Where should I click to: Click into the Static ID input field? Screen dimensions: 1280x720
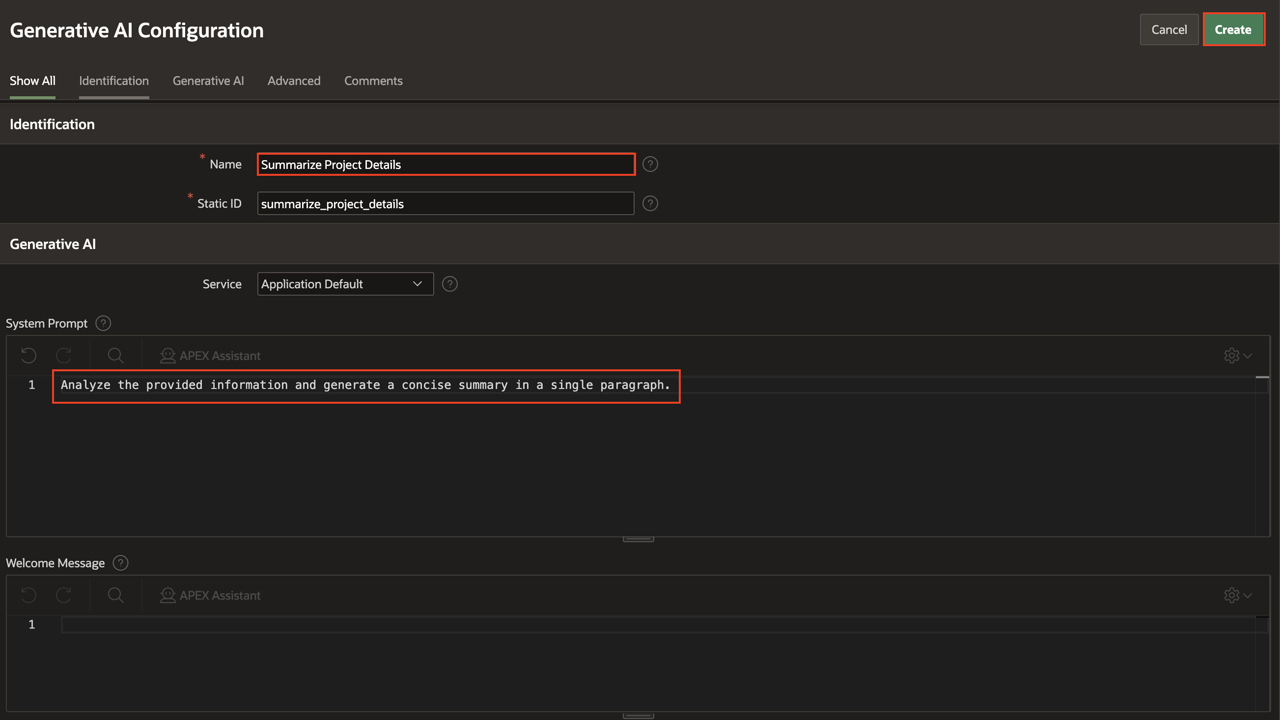click(445, 204)
